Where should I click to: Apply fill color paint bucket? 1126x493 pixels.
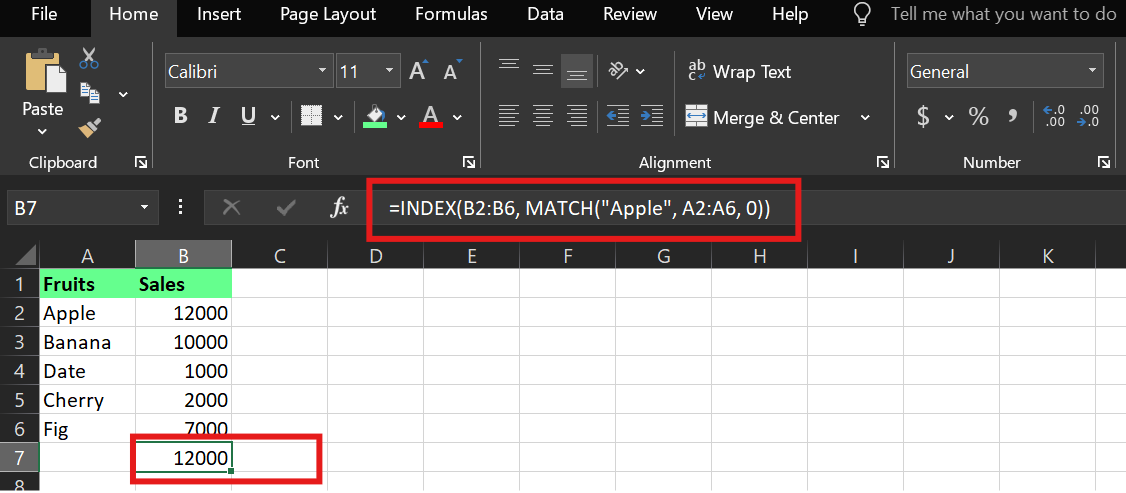[376, 116]
